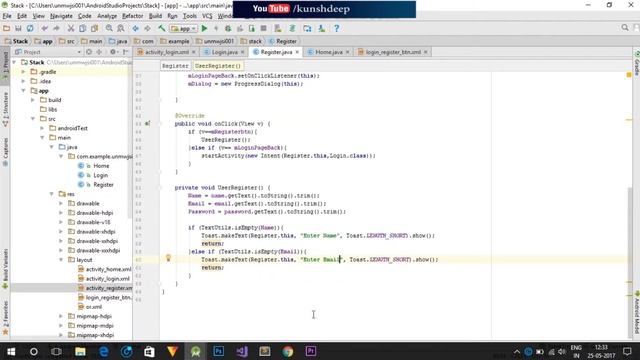
Task: Click the Help question mark icon
Action: coord(336,28)
